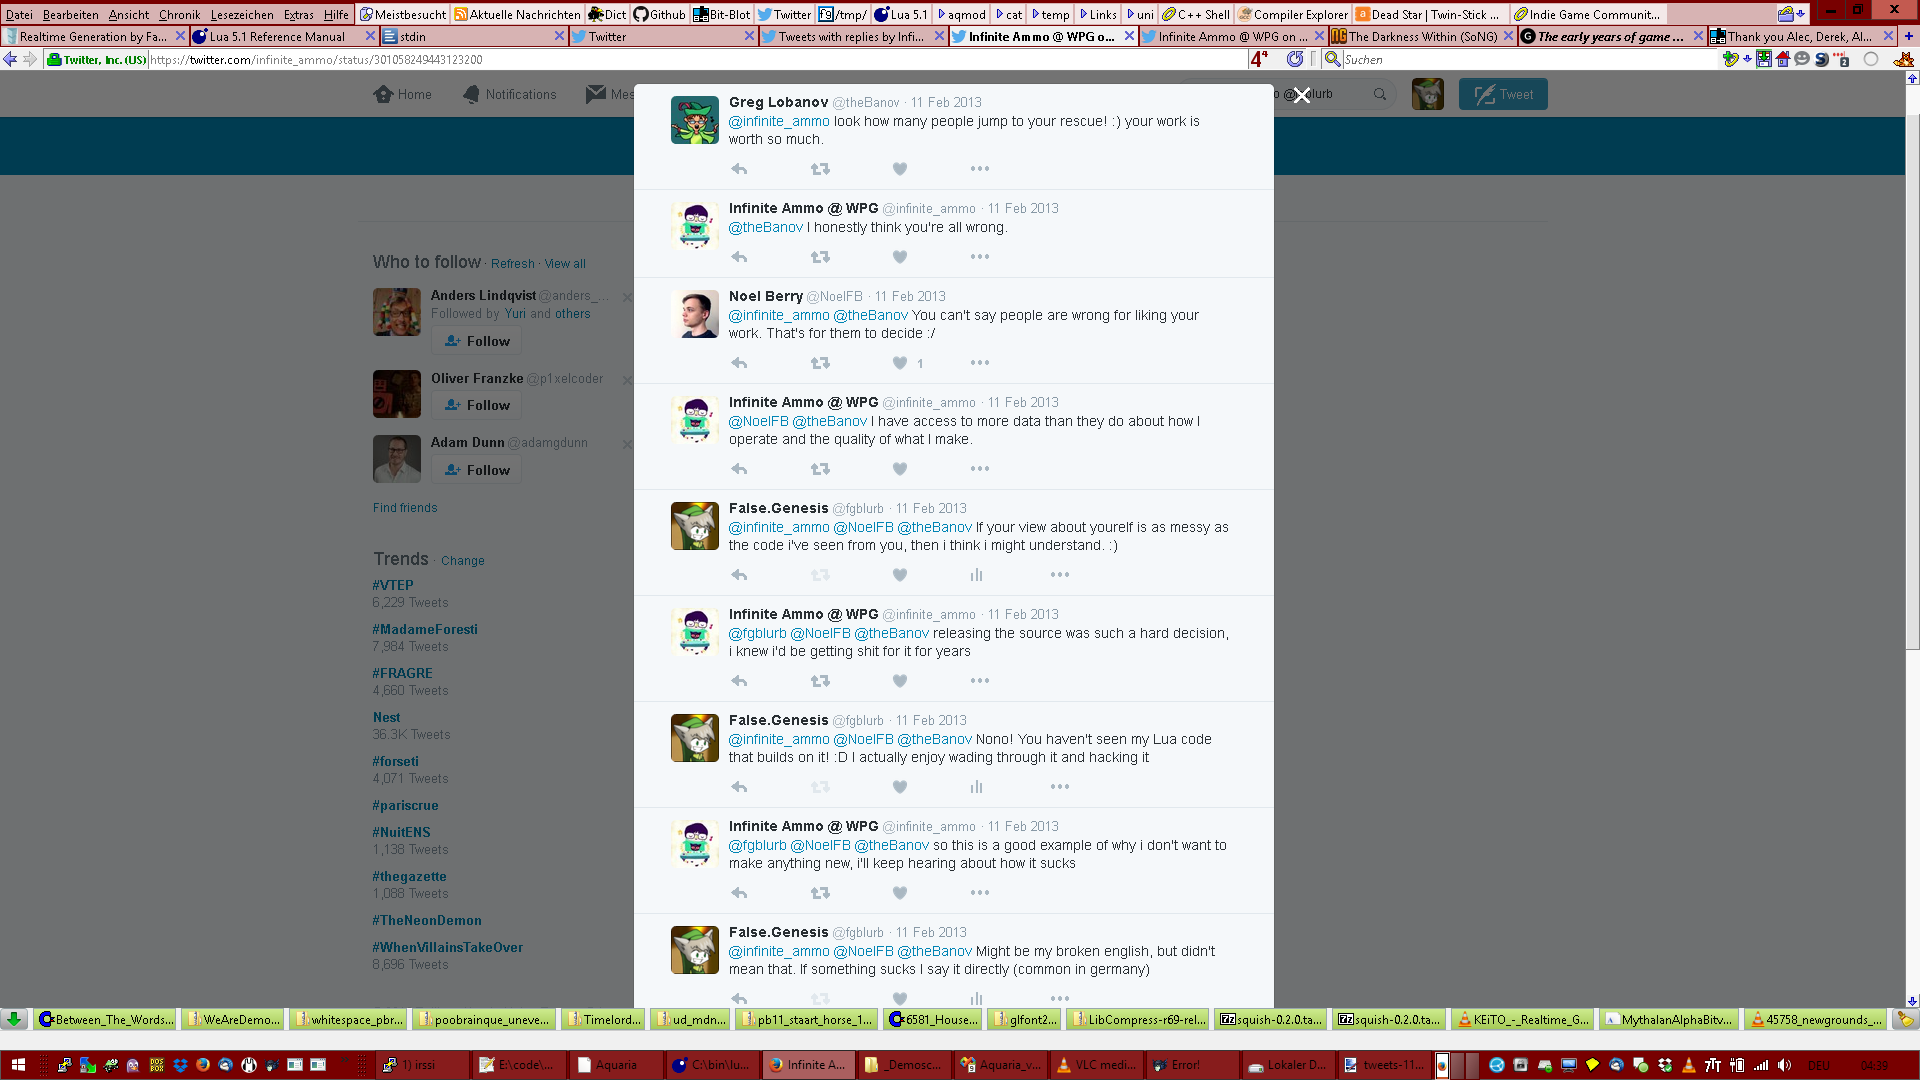Screen dimensions: 1920x1080
Task: Open Windows Start button
Action: [18, 1065]
